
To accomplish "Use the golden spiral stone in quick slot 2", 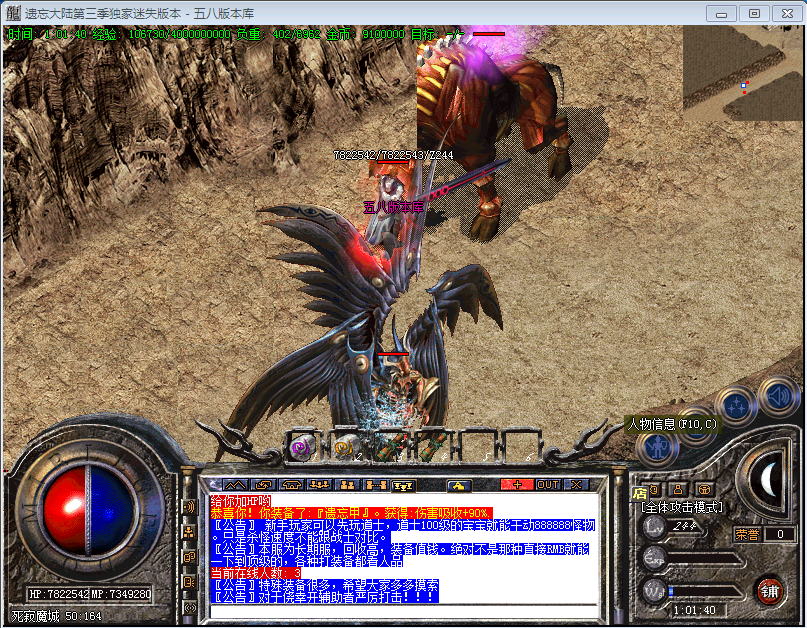I will [345, 446].
